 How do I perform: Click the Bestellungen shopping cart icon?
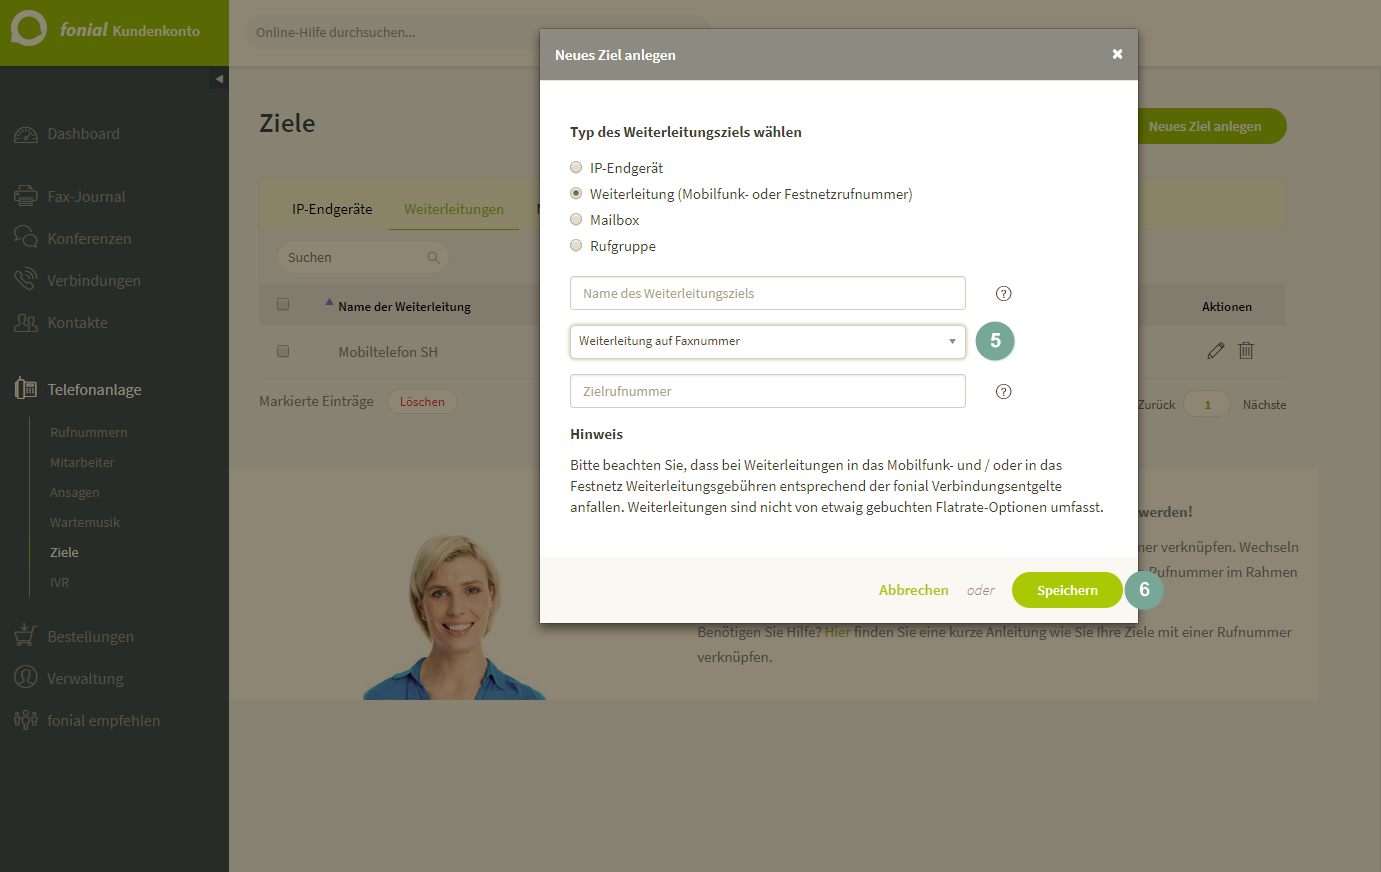click(26, 635)
